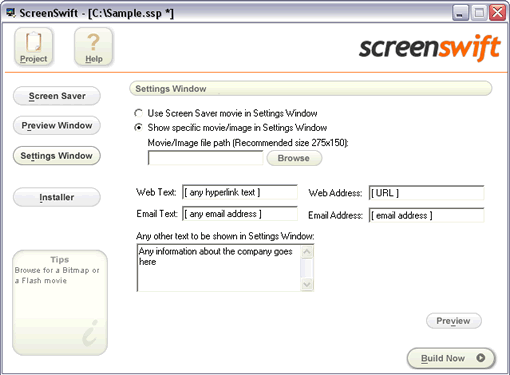510x375 pixels.
Task: Focus the Movie/Image file path field
Action: coord(206,158)
